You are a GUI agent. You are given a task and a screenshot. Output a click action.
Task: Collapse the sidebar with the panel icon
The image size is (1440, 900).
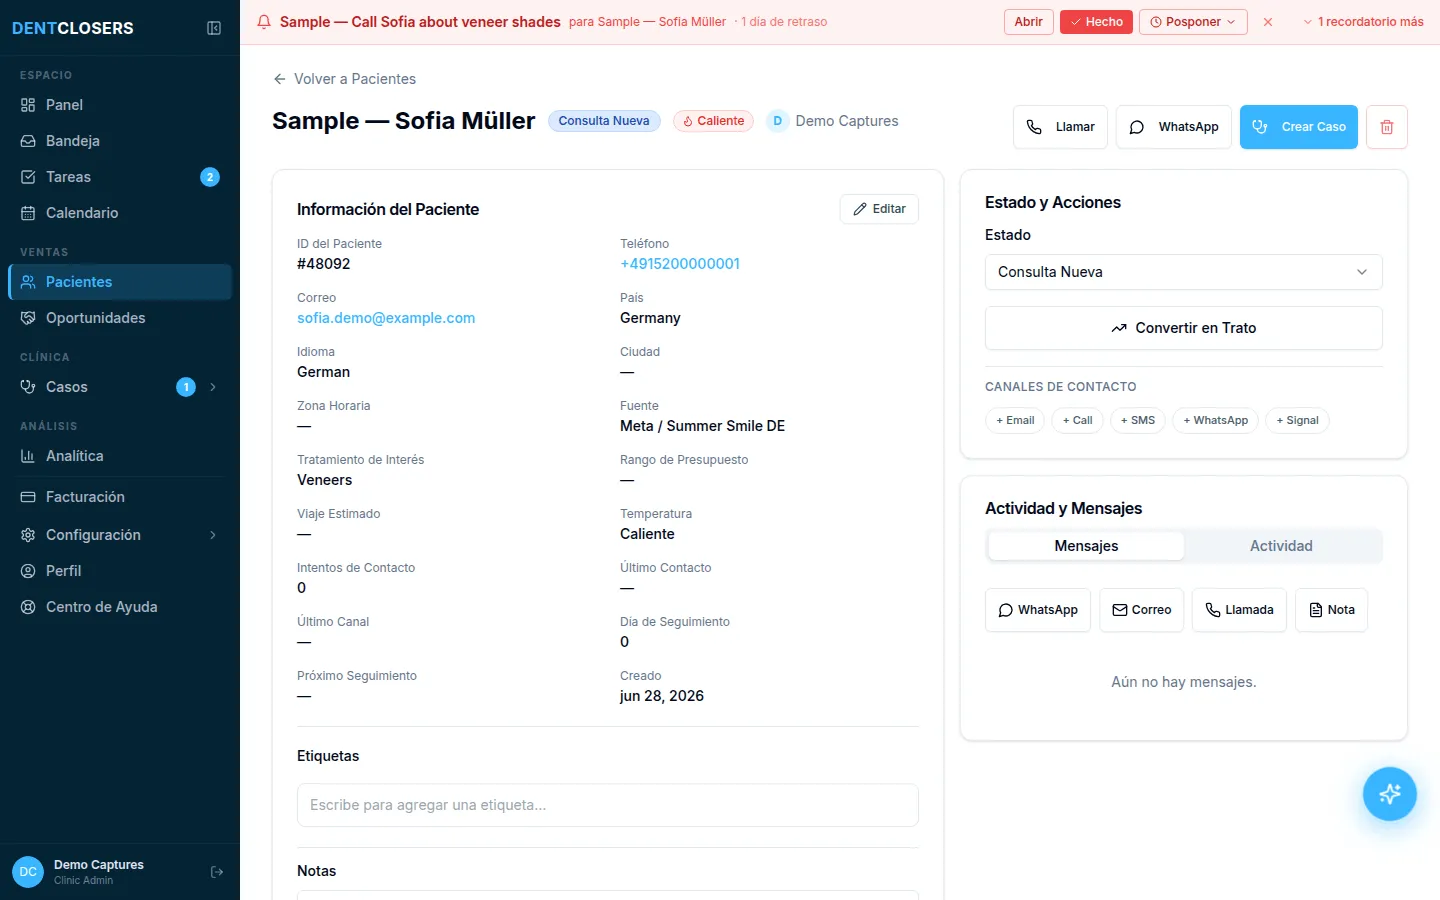coord(214,28)
